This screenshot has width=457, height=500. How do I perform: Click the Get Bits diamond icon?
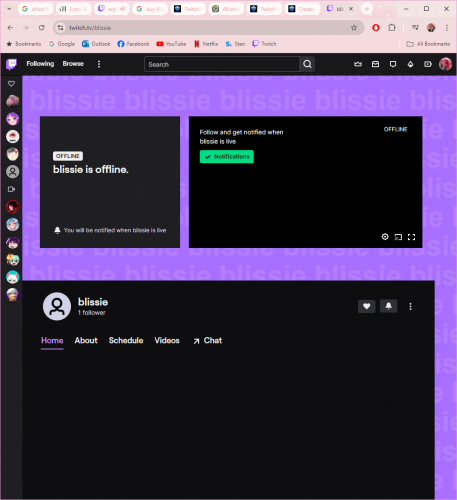(x=410, y=64)
